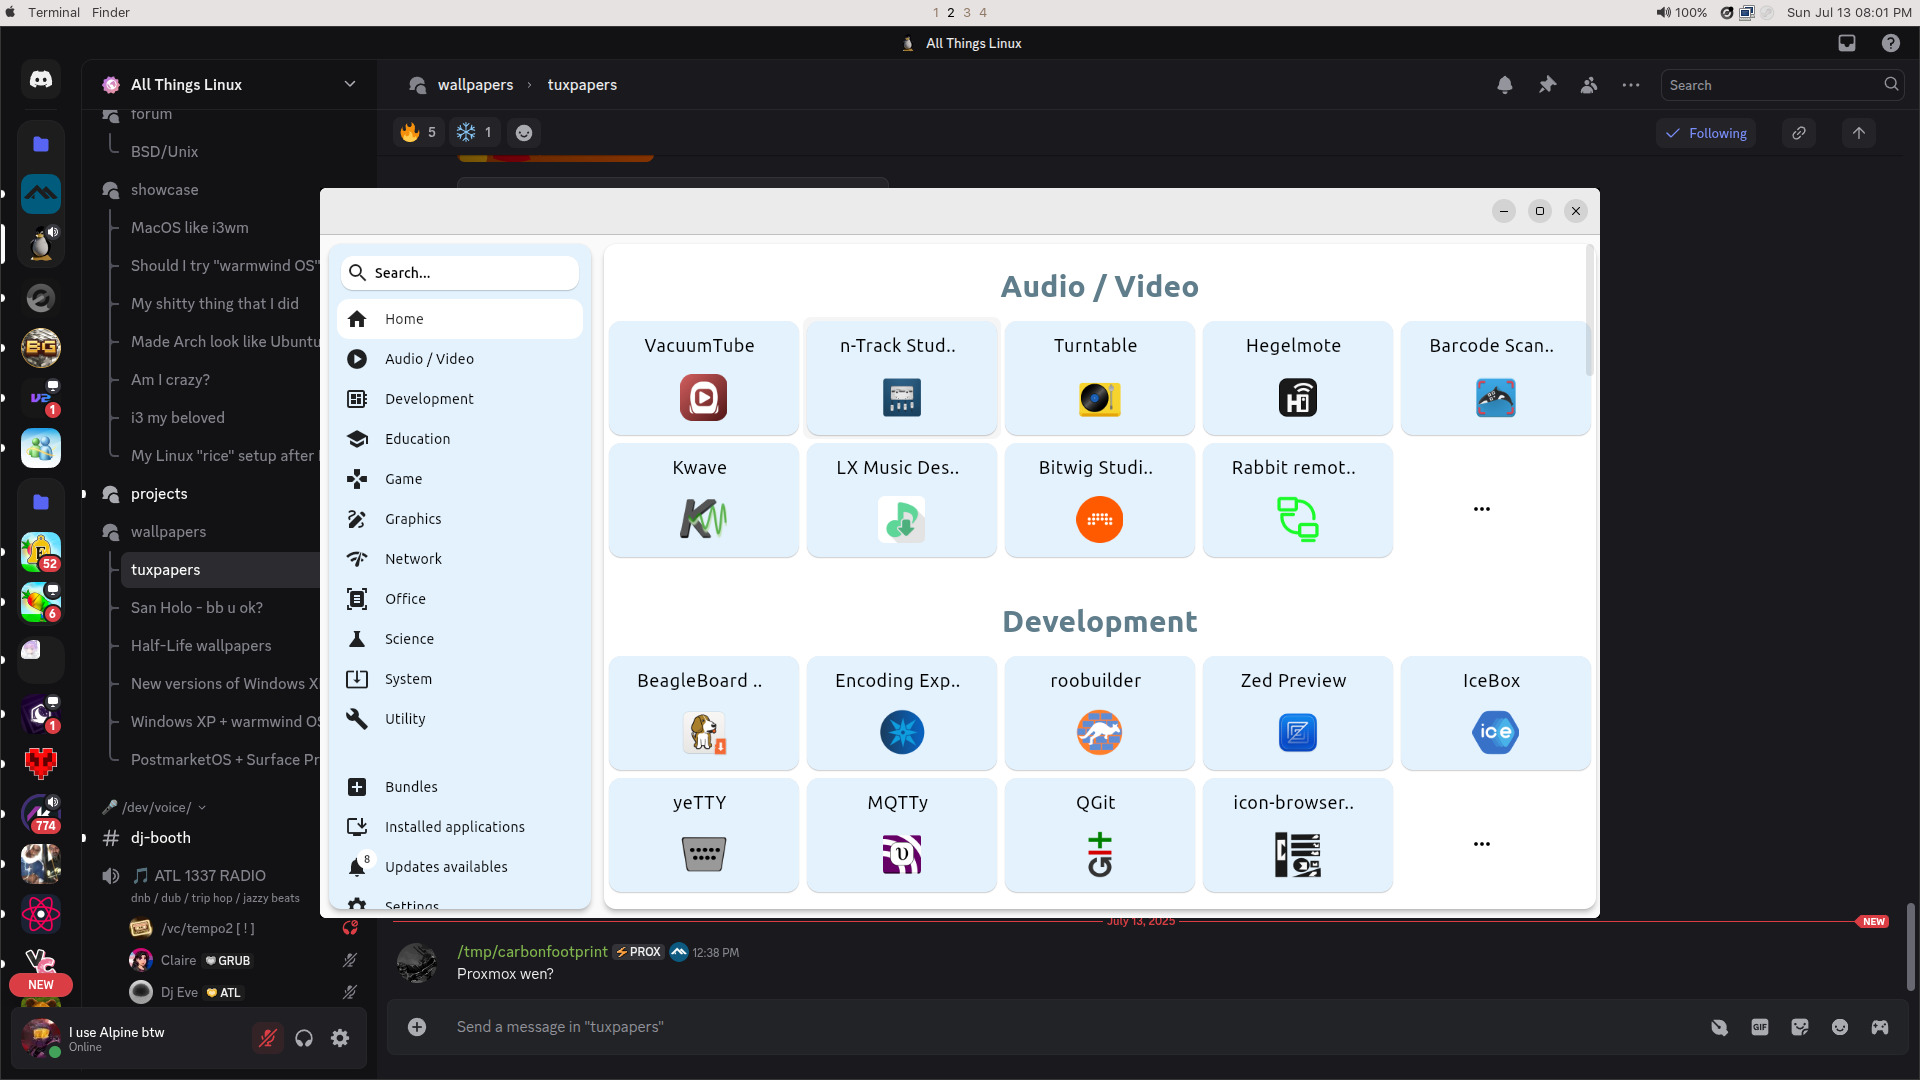Screen dimensions: 1920x1080
Task: Show more Audio / Video apps ellipsis
Action: 1481,509
